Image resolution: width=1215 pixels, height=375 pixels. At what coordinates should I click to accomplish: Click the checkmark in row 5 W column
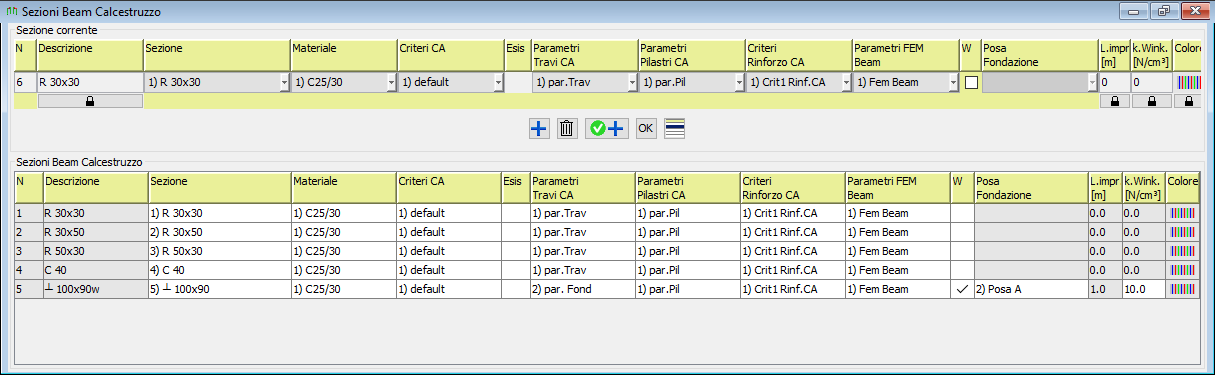[961, 289]
